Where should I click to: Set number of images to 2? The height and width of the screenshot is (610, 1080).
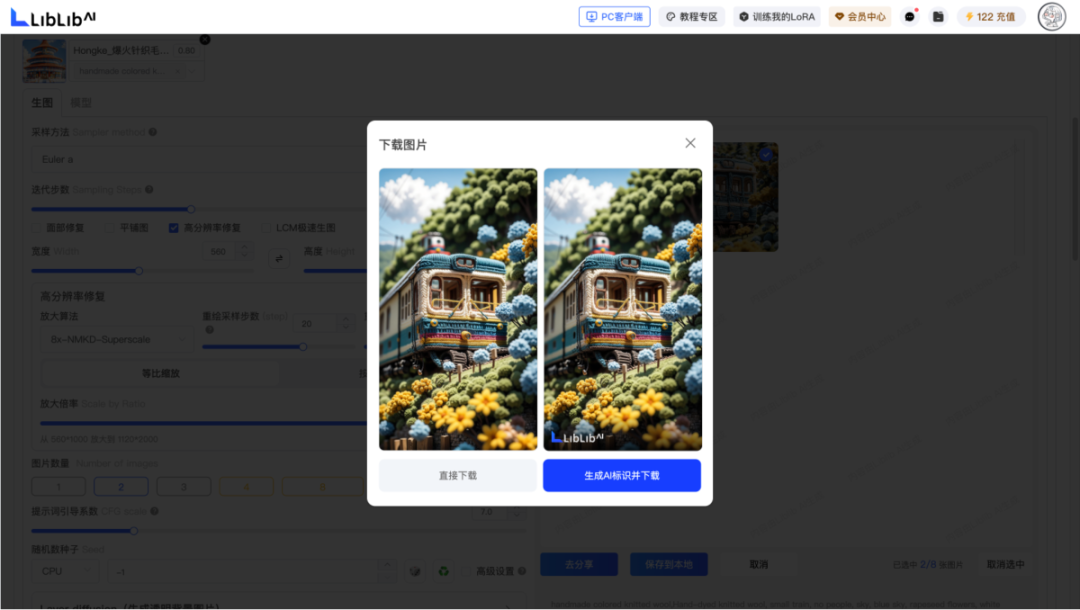pyautogui.click(x=121, y=487)
